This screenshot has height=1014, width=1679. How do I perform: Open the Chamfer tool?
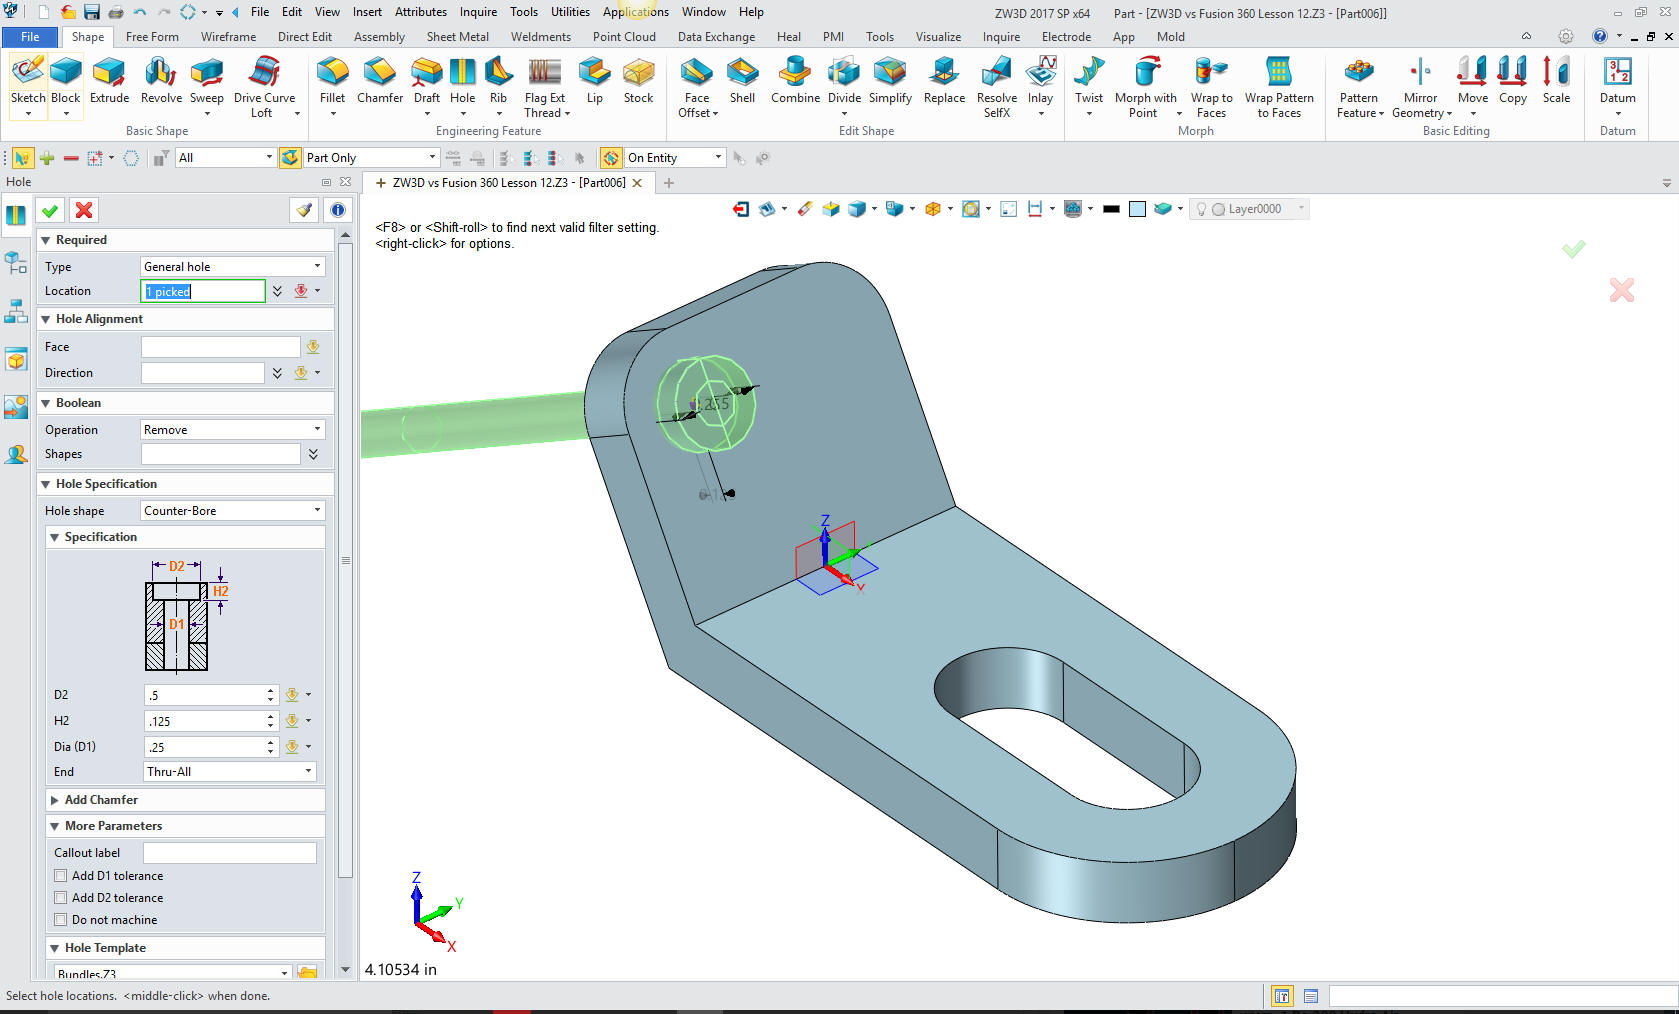[x=380, y=80]
